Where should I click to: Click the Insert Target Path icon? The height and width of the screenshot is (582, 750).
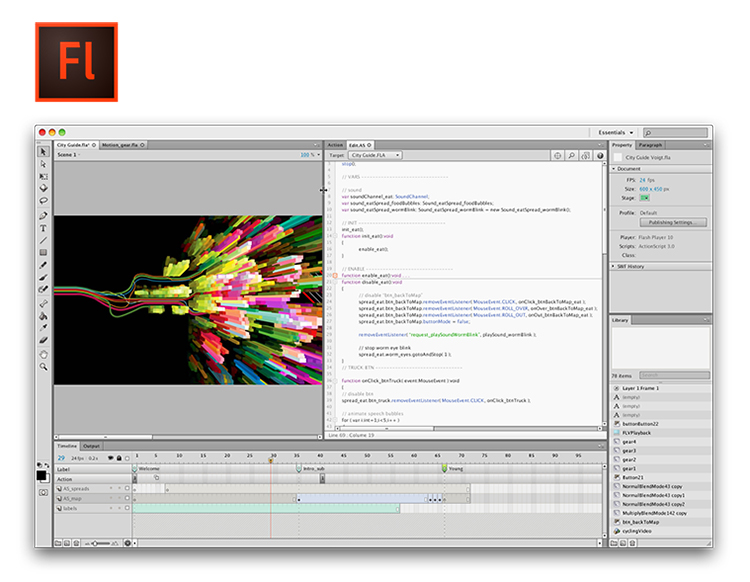pos(557,156)
